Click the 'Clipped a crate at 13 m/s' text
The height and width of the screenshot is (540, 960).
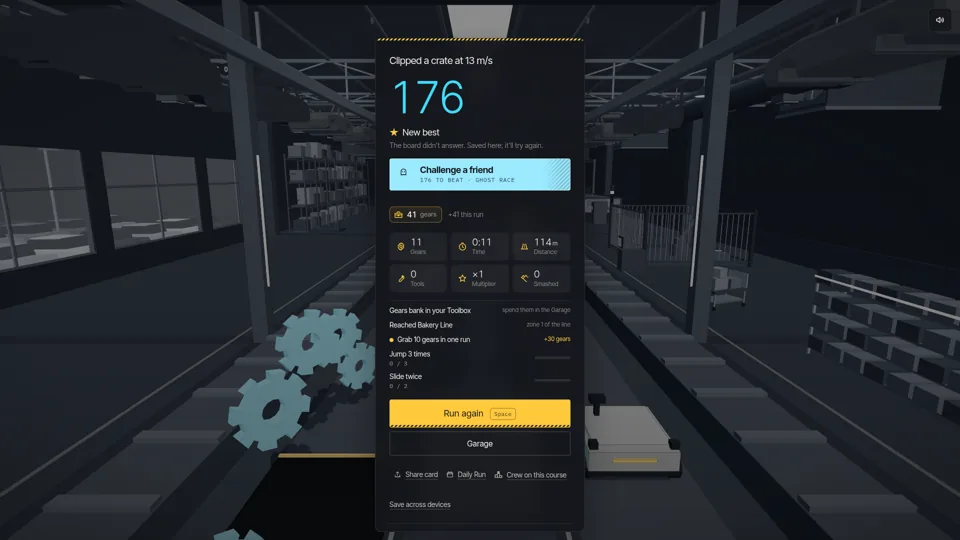(441, 61)
